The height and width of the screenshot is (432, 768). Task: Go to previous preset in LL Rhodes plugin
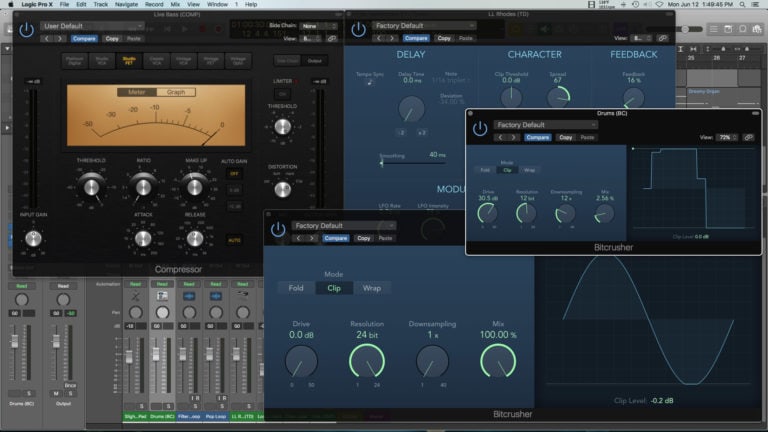click(379, 38)
